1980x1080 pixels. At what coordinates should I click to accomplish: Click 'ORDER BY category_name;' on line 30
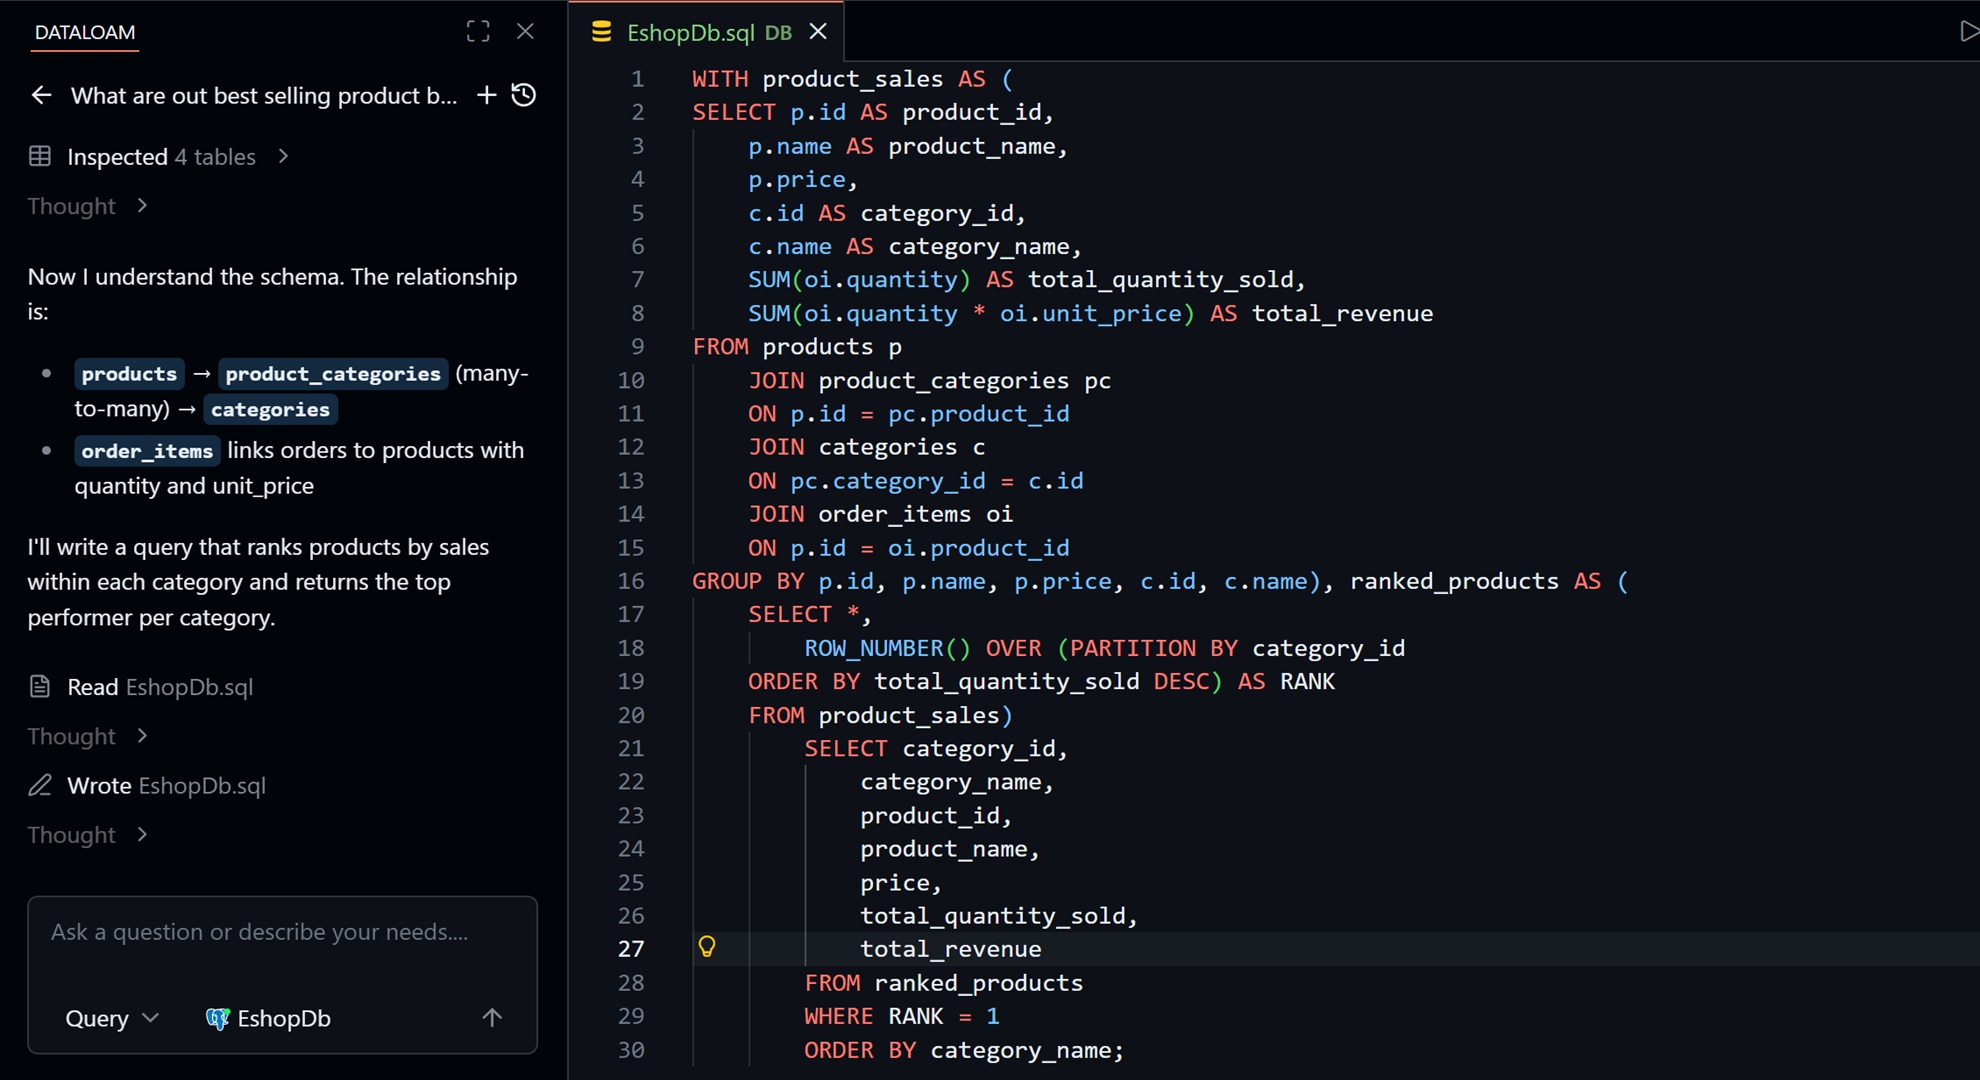(x=964, y=1050)
